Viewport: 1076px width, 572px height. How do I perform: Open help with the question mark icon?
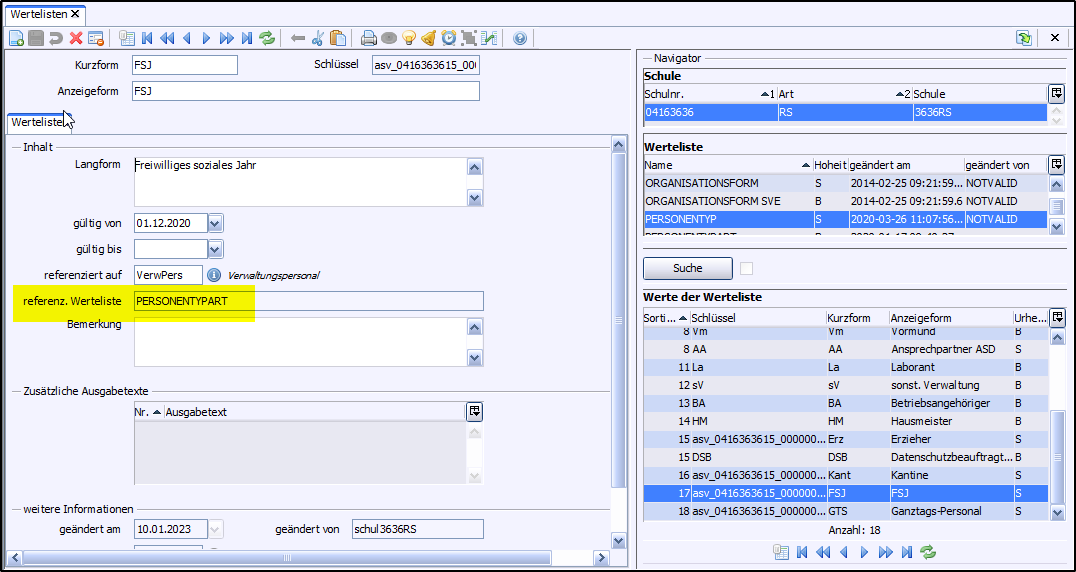520,39
